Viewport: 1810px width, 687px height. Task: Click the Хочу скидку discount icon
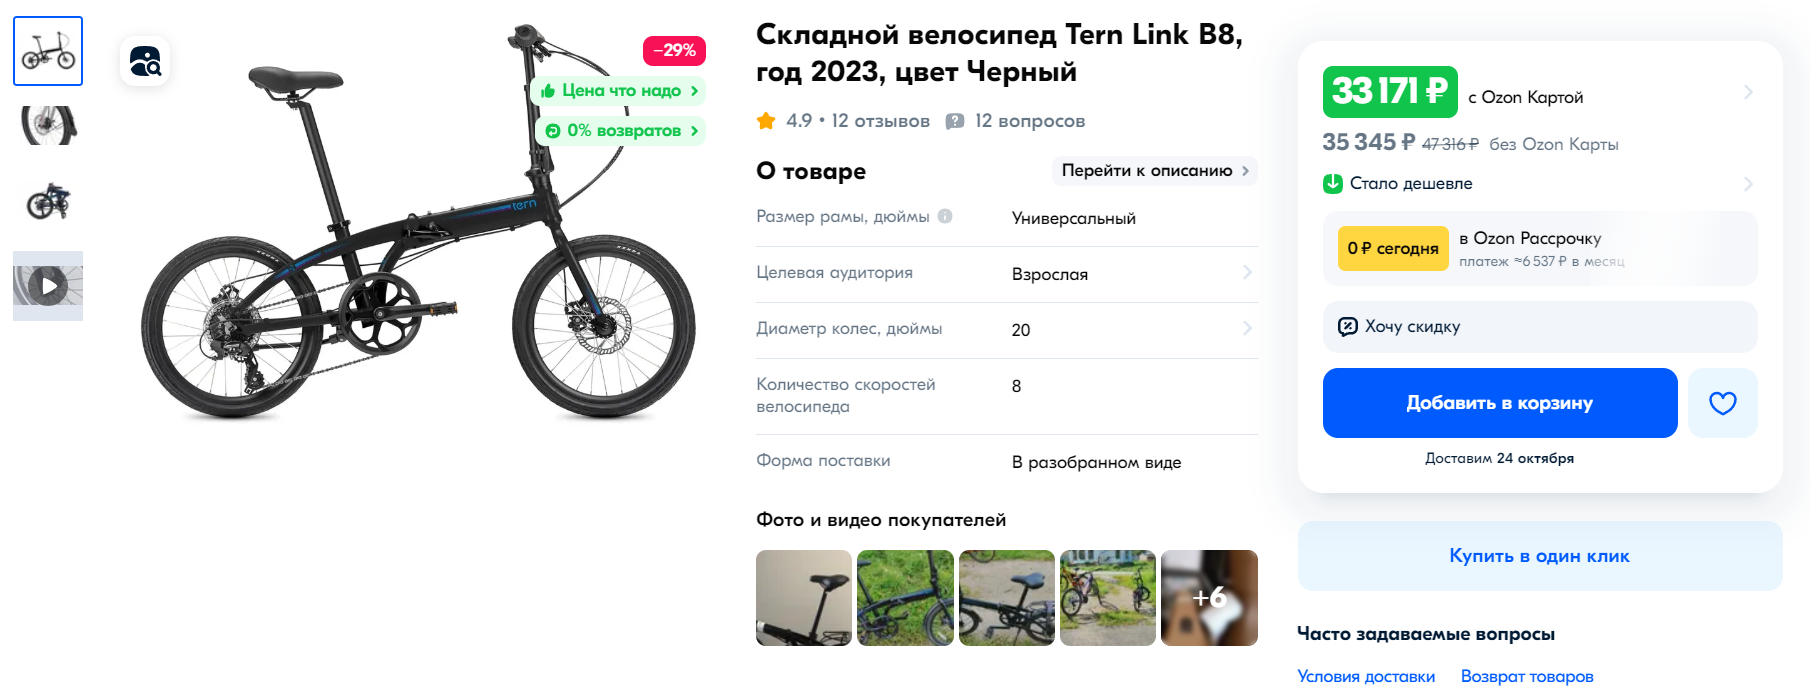pyautogui.click(x=1347, y=326)
